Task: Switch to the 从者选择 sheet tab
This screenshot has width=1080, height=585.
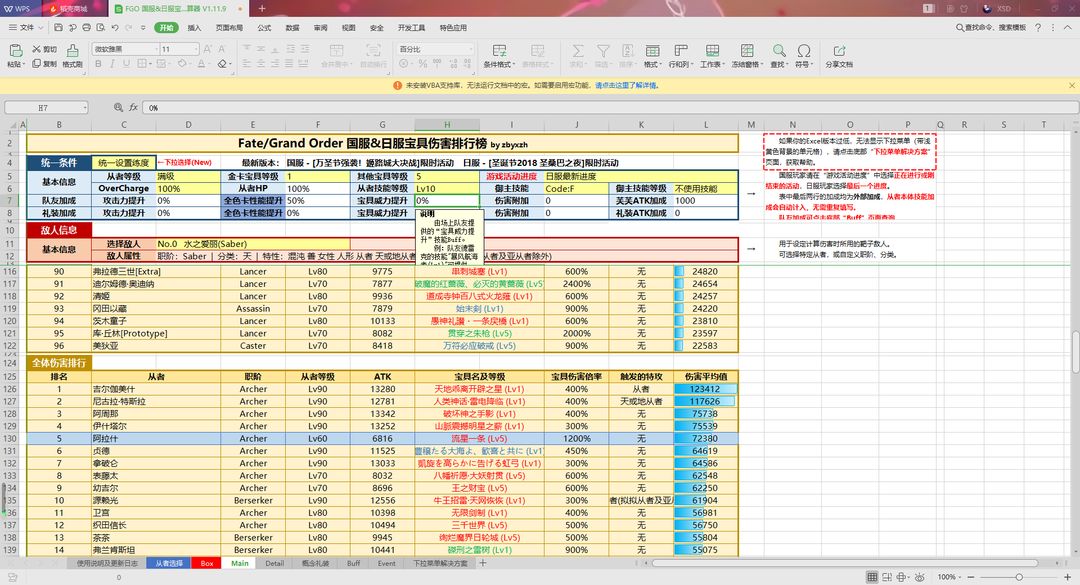Action: pyautogui.click(x=169, y=563)
